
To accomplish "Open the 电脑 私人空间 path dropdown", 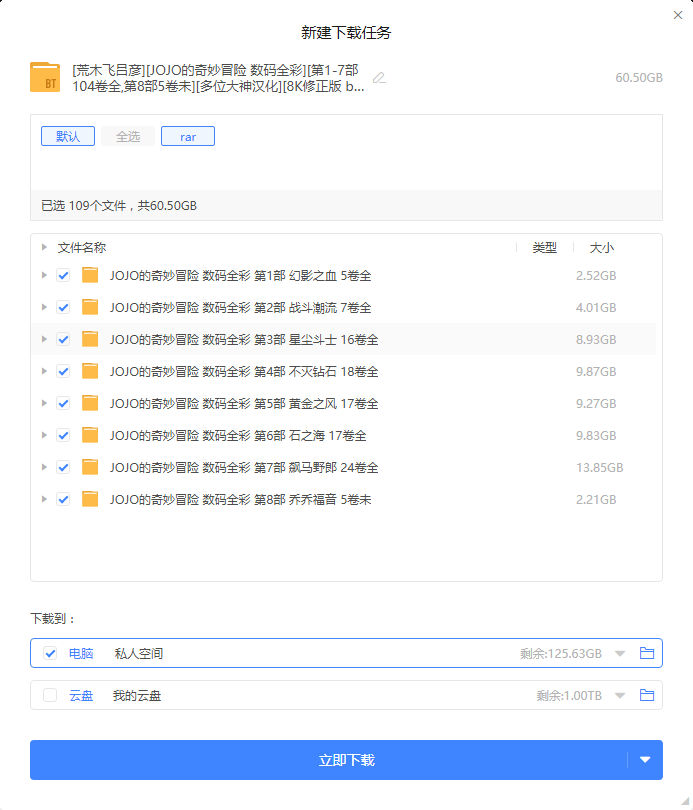I will (x=620, y=654).
